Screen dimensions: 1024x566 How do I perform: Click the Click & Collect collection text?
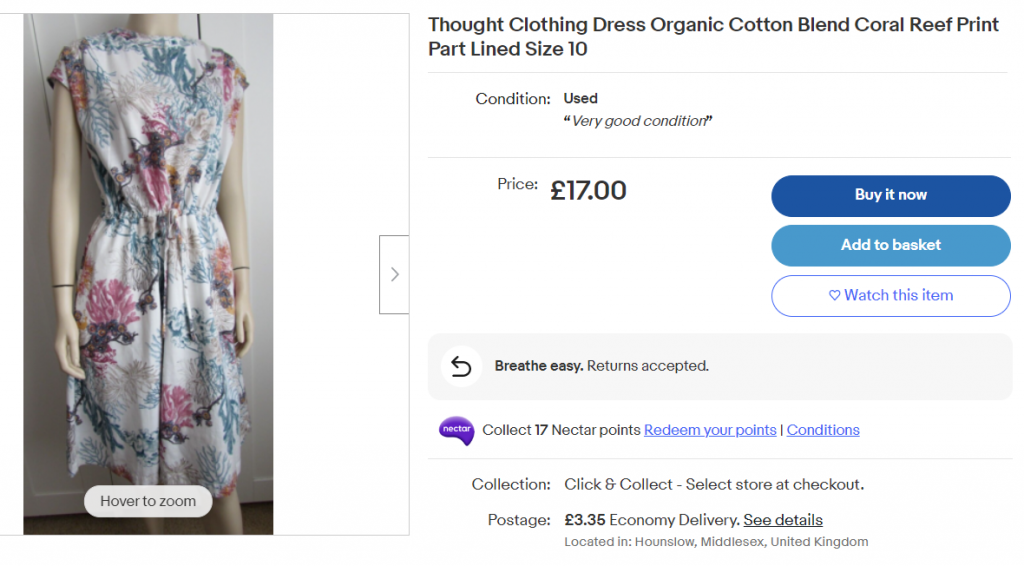713,484
